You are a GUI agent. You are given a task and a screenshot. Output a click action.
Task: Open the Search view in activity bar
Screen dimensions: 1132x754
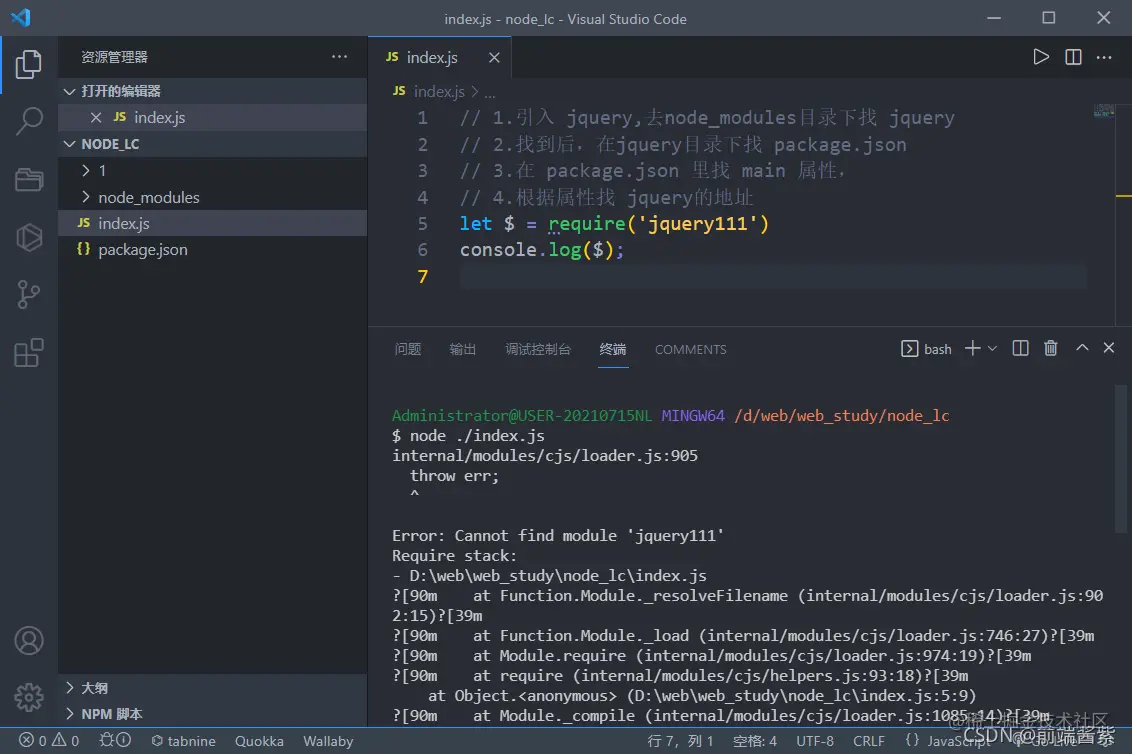(28, 121)
